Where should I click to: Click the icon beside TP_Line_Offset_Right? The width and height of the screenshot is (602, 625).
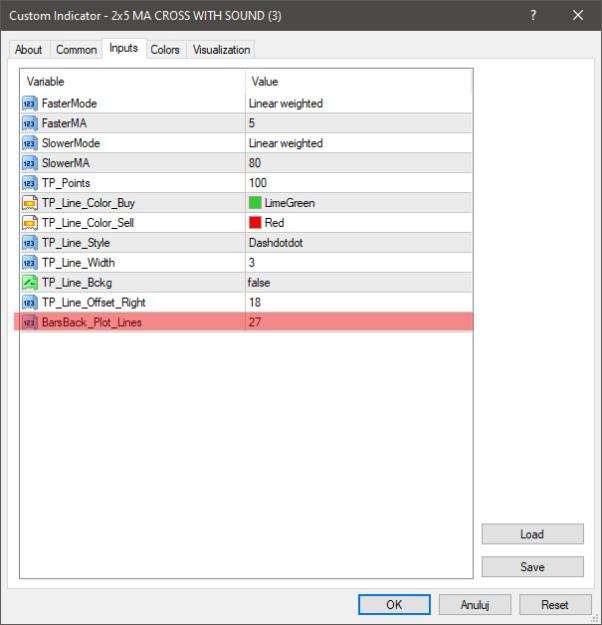point(30,303)
